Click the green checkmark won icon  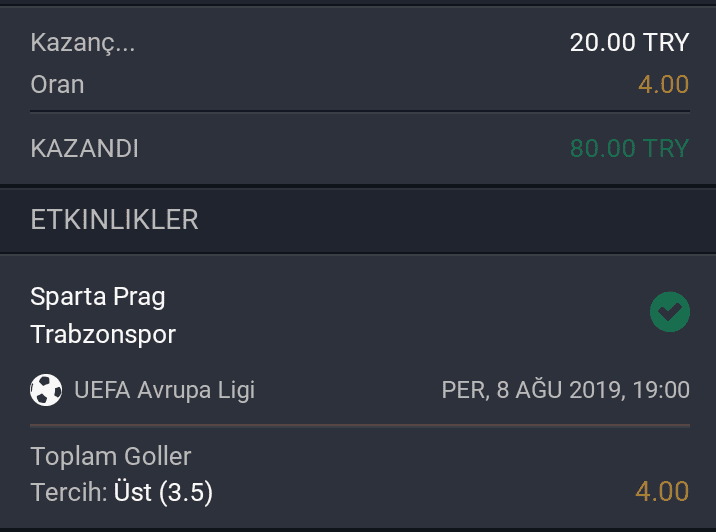670,312
